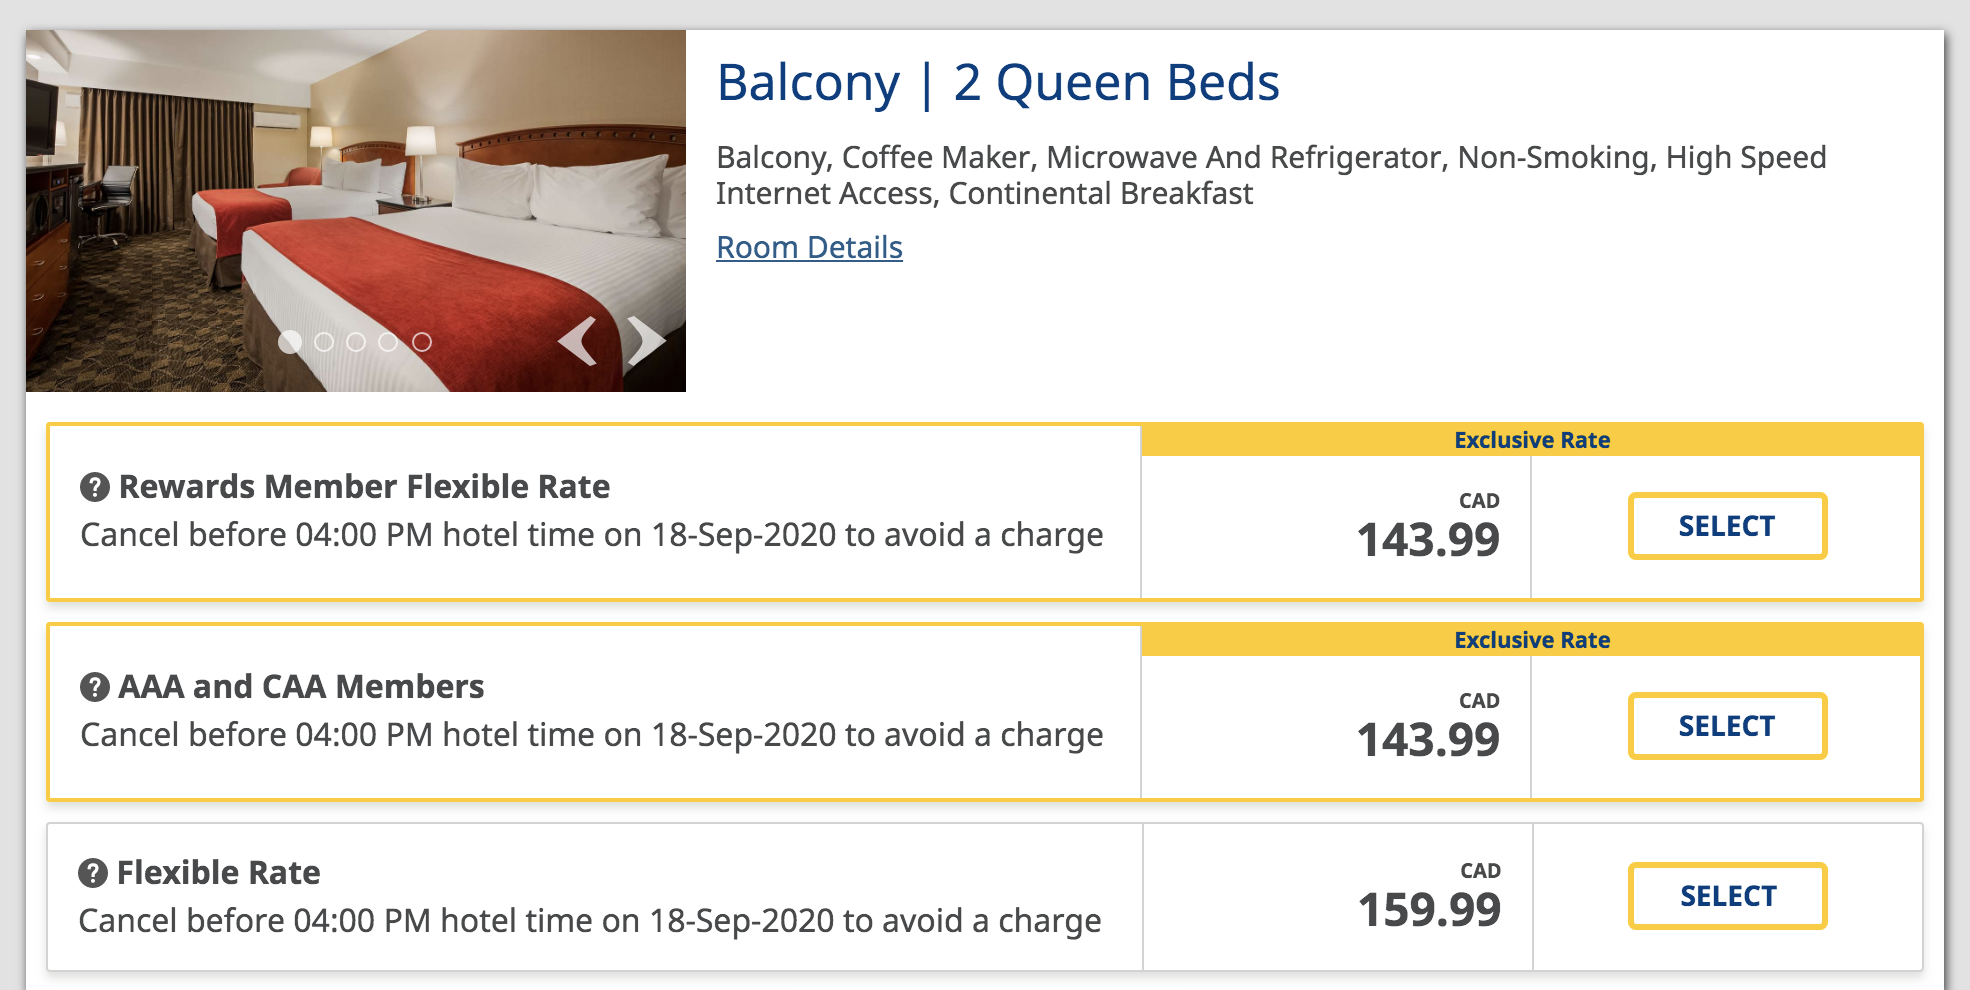This screenshot has height=990, width=1970.
Task: Click the Balcony | 2 Queen Beds heading
Action: point(998,83)
